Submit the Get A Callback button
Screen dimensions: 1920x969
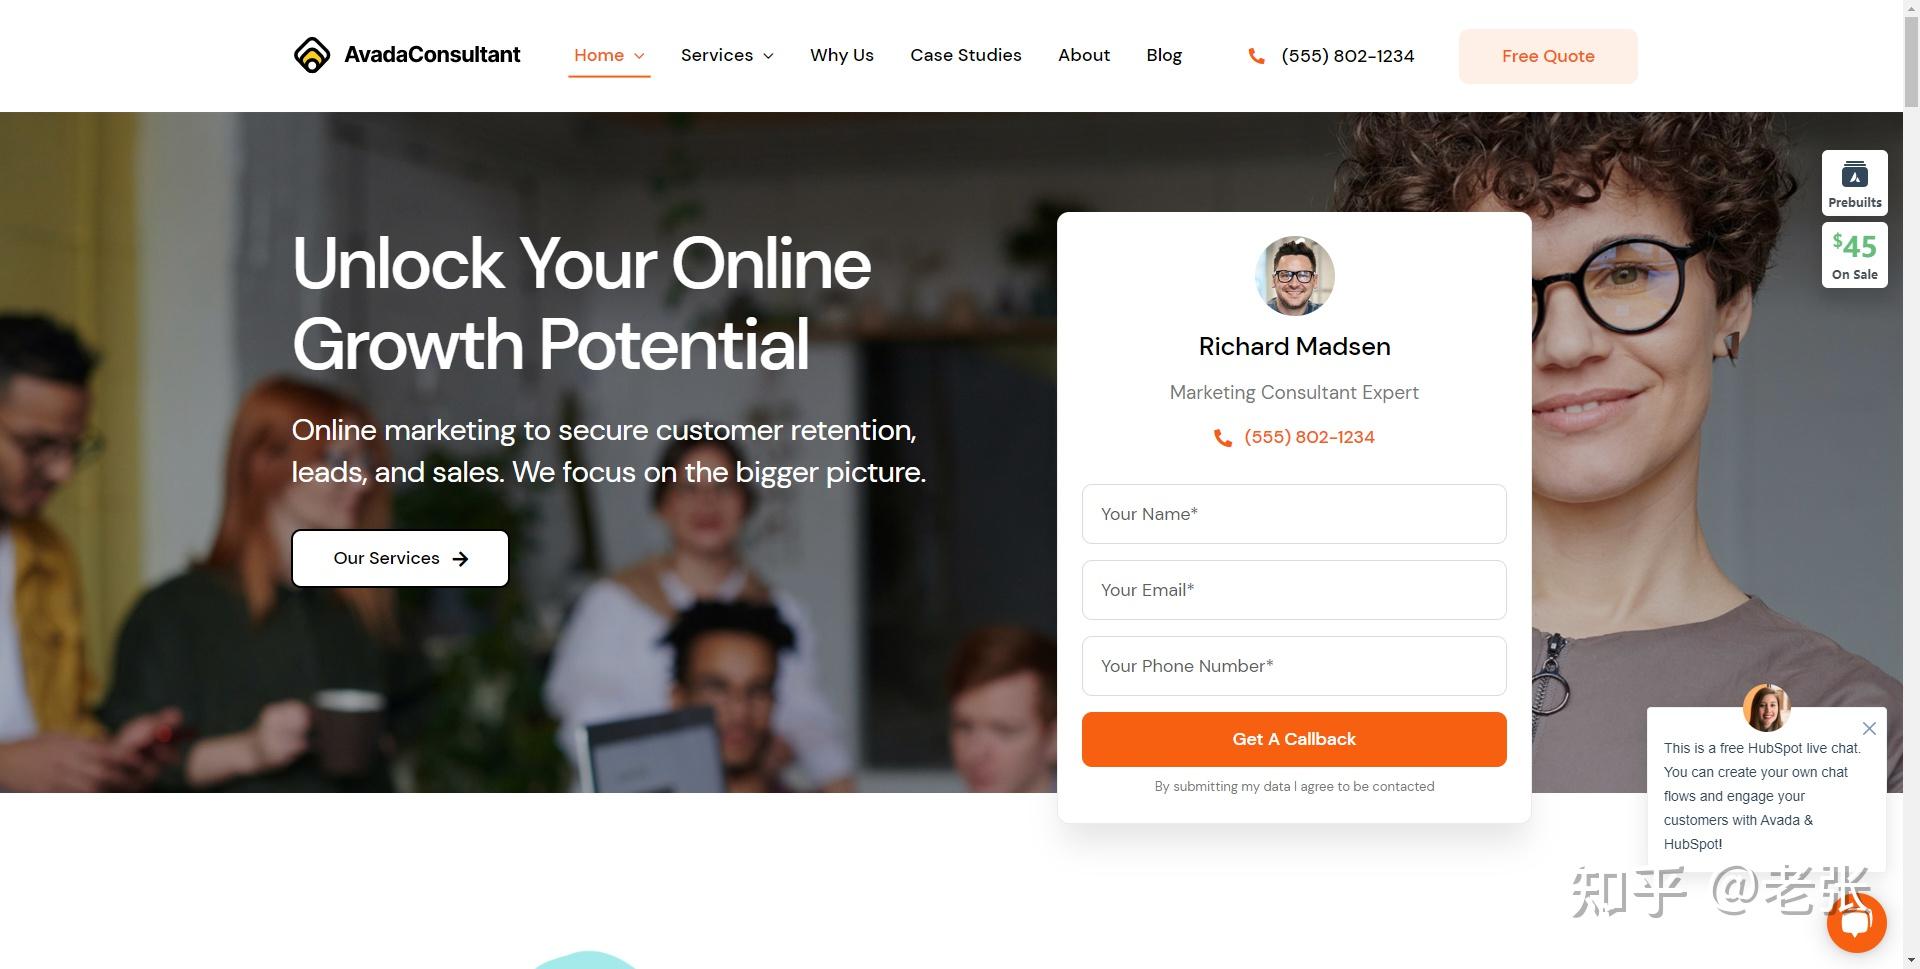click(x=1294, y=739)
